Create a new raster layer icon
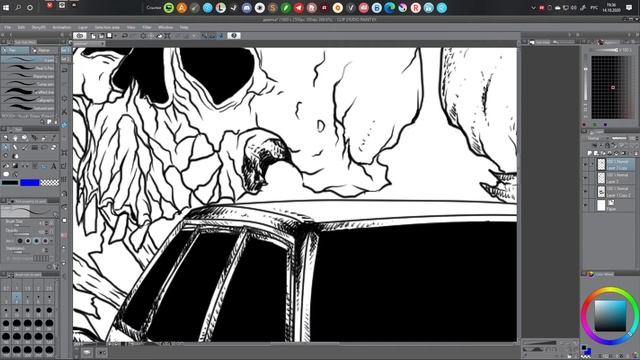The height and width of the screenshot is (360, 640). click(x=590, y=153)
